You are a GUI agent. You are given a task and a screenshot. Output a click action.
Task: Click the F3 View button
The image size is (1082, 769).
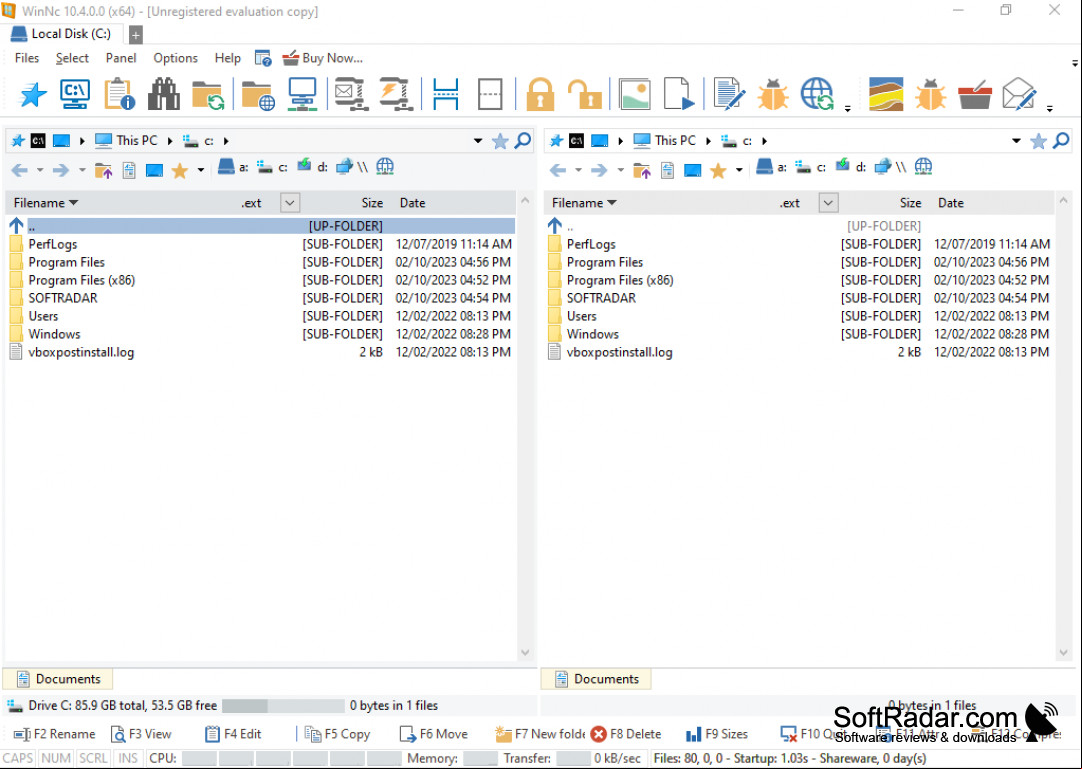[x=141, y=734]
